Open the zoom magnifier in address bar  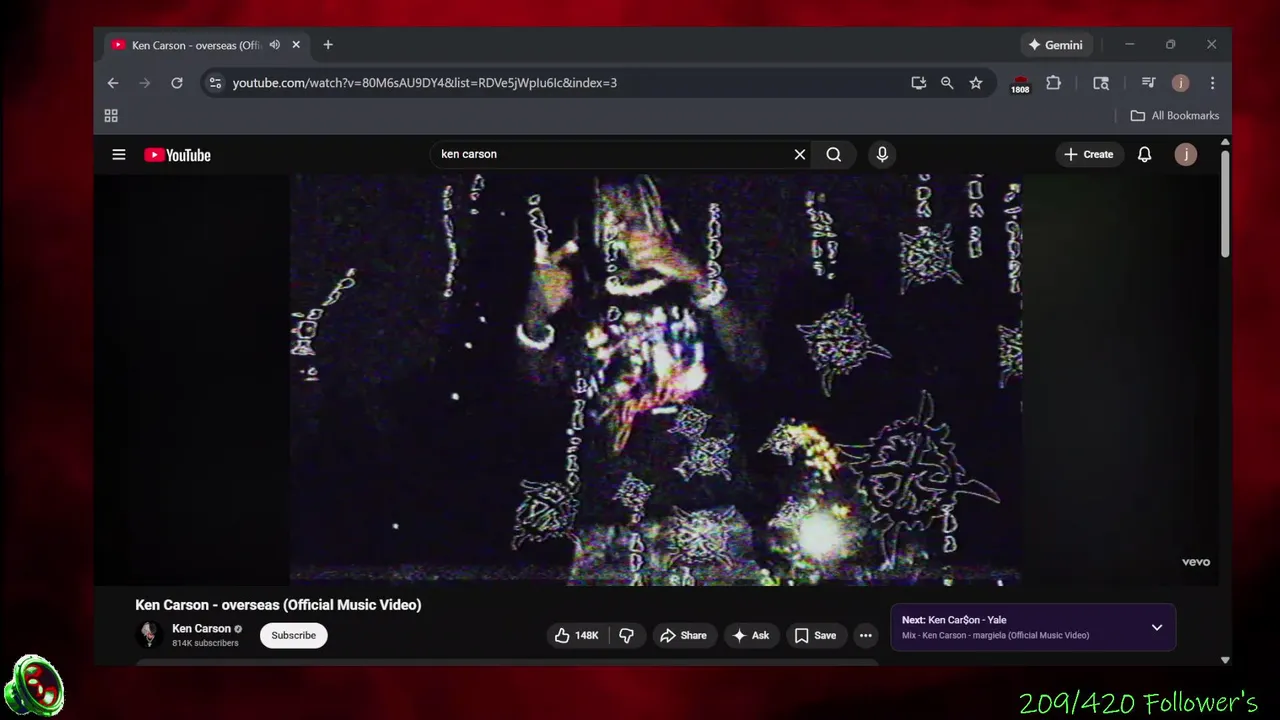point(947,83)
